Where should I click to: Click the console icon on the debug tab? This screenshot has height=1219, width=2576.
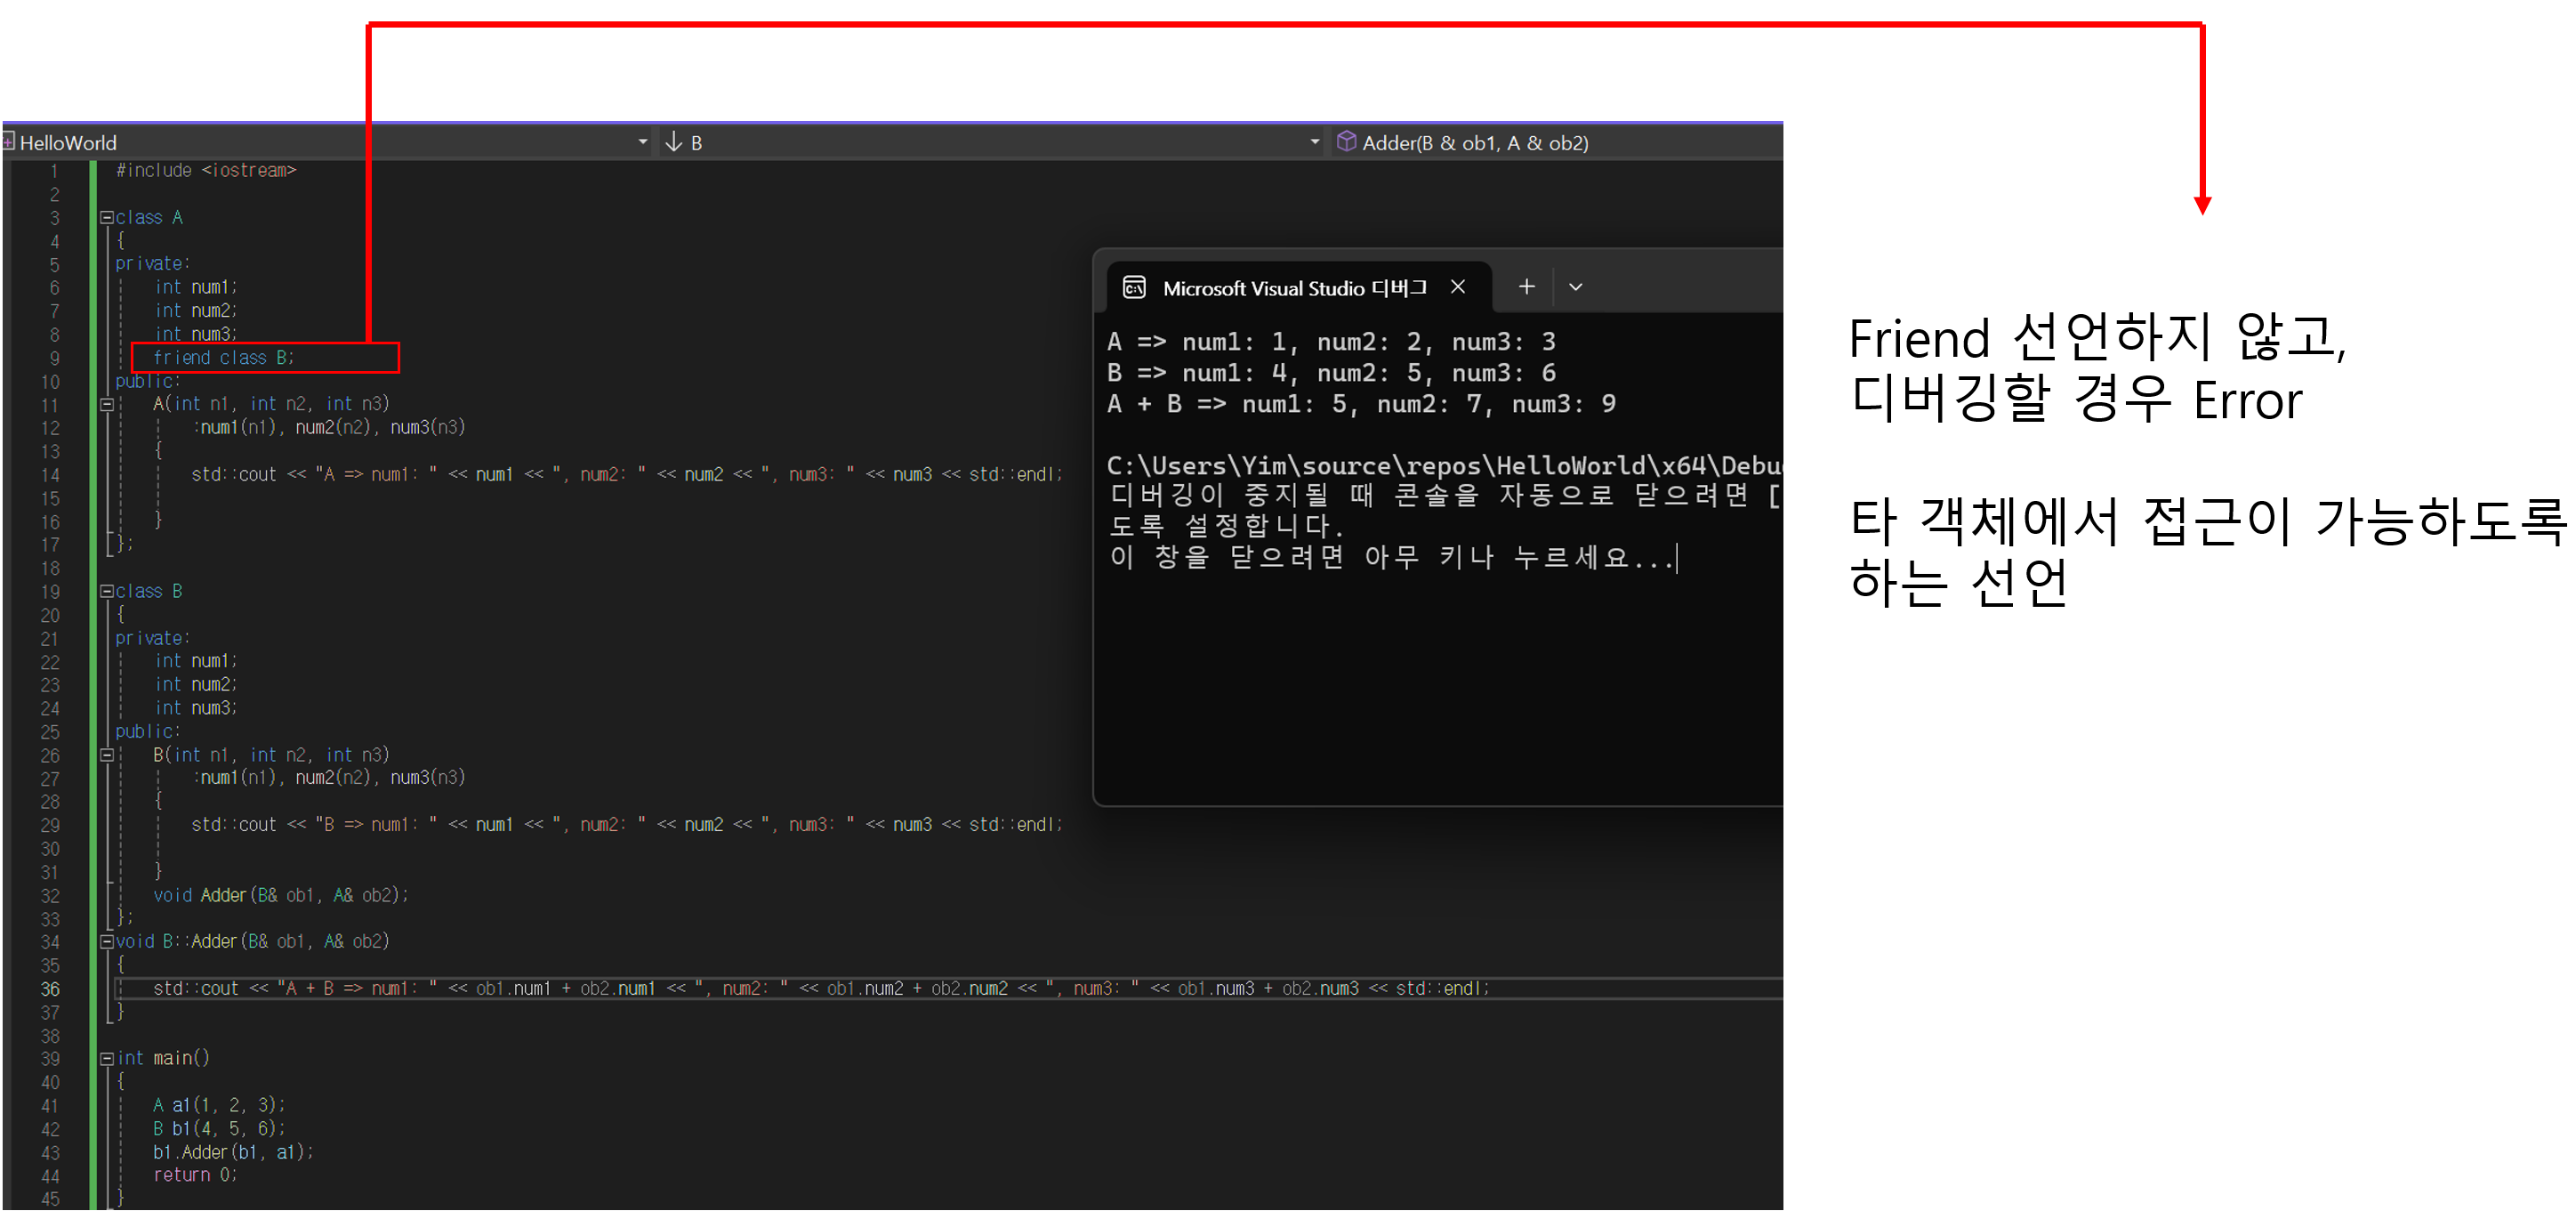pyautogui.click(x=1134, y=288)
